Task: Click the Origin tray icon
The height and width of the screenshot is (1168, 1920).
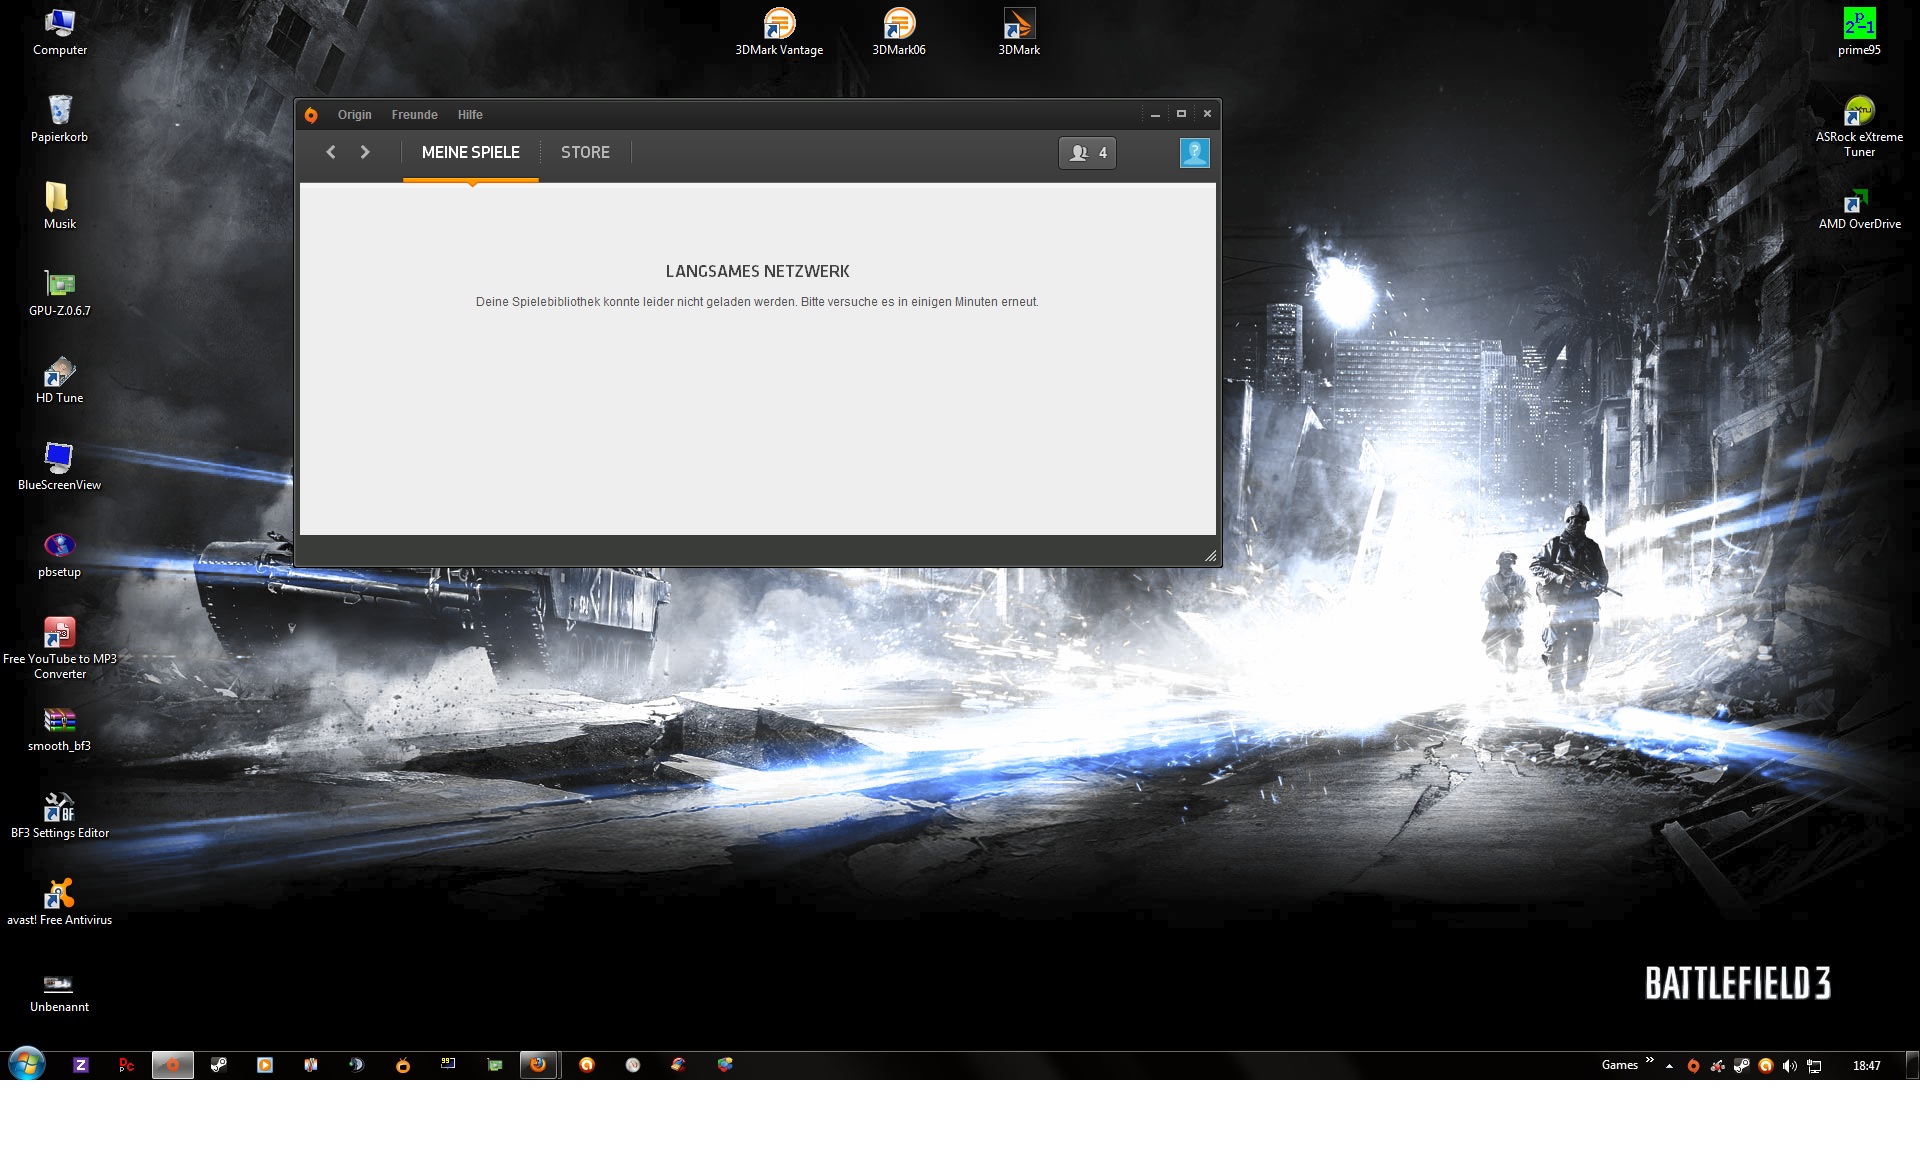Action: coord(1693,1066)
